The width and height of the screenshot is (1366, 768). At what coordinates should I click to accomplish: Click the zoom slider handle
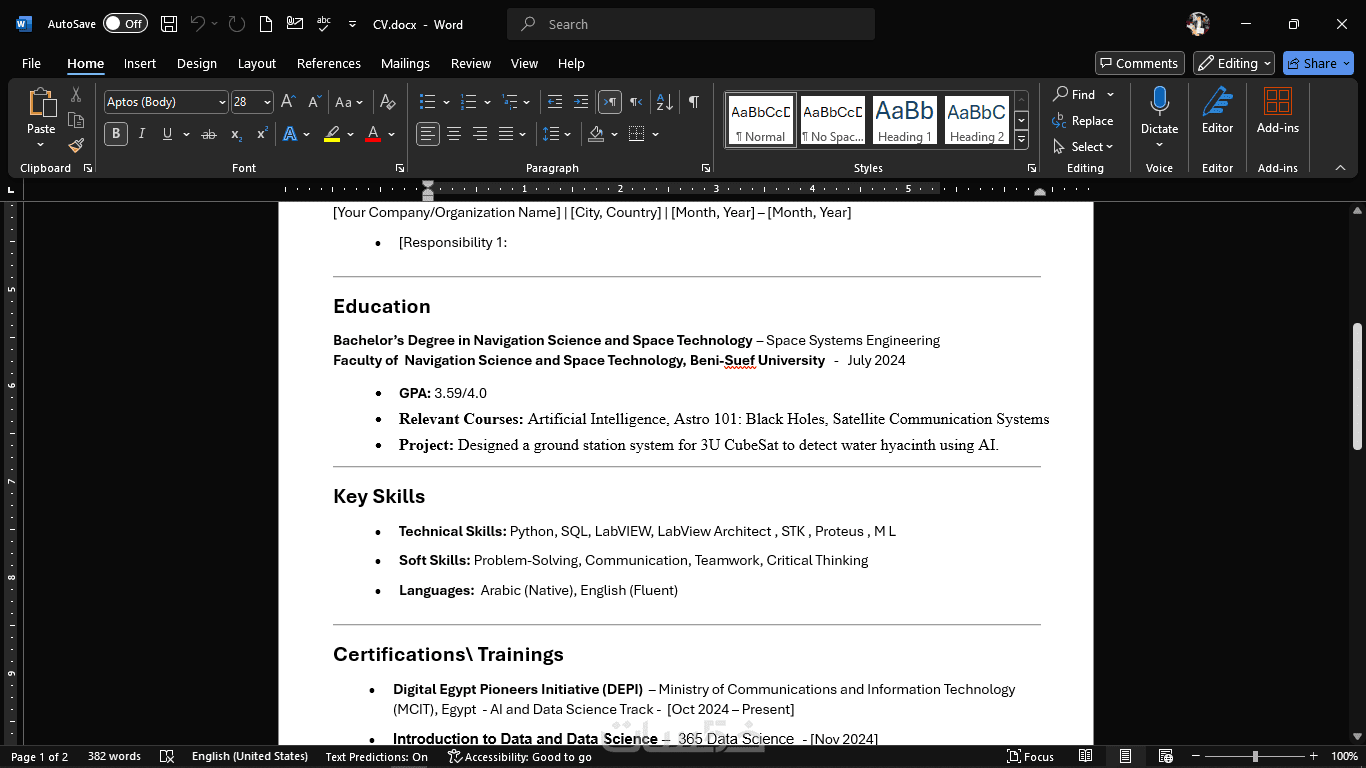1255,757
